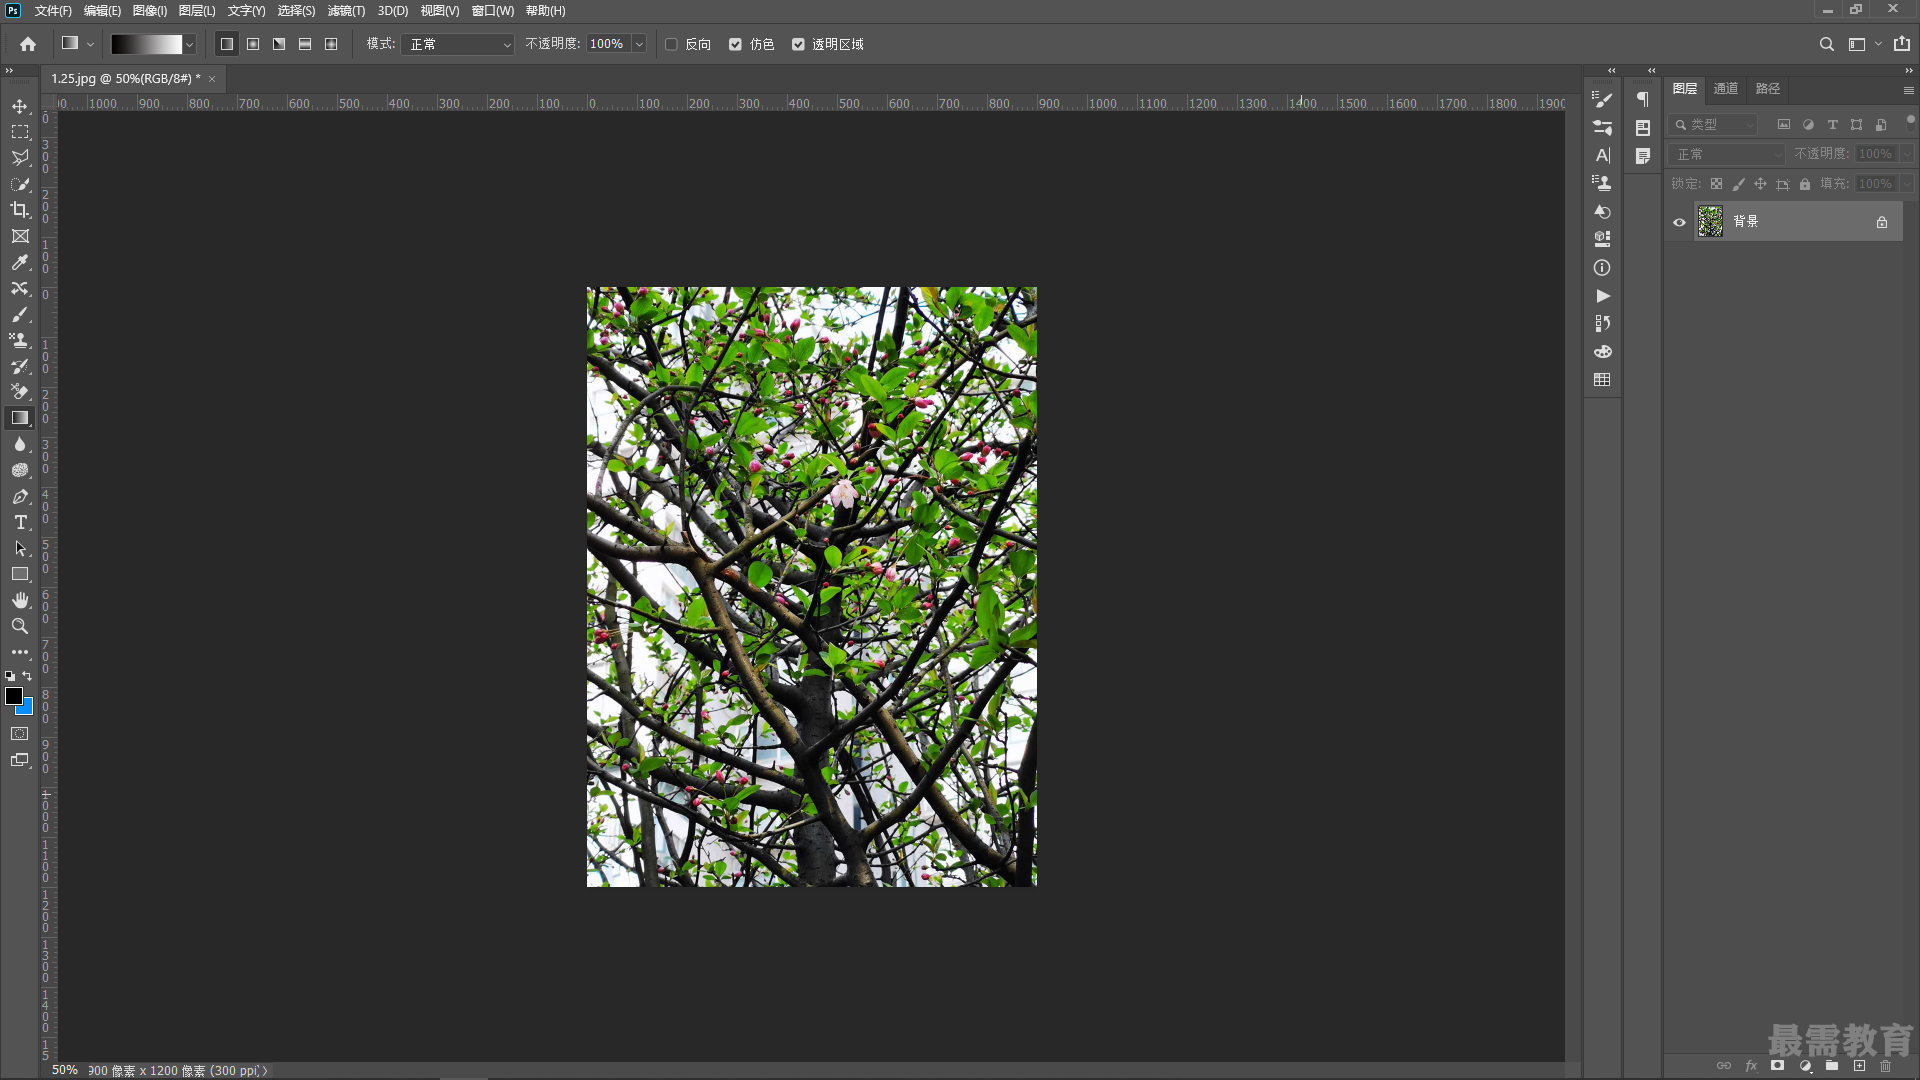This screenshot has width=1920, height=1080.
Task: Switch to the 通道 tab
Action: pyautogui.click(x=1726, y=89)
